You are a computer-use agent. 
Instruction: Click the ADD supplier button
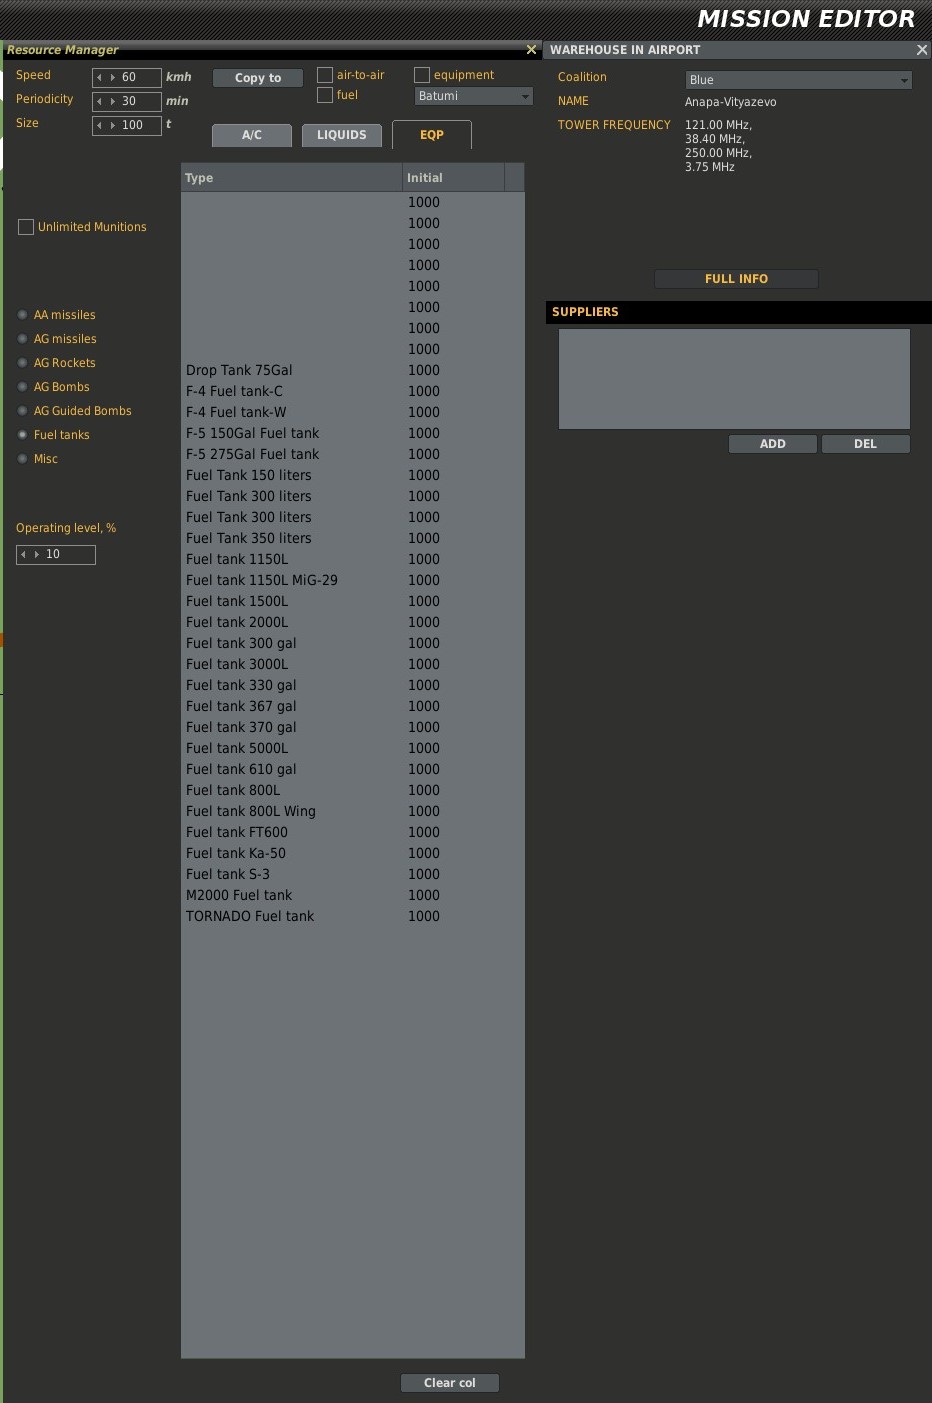tap(773, 444)
